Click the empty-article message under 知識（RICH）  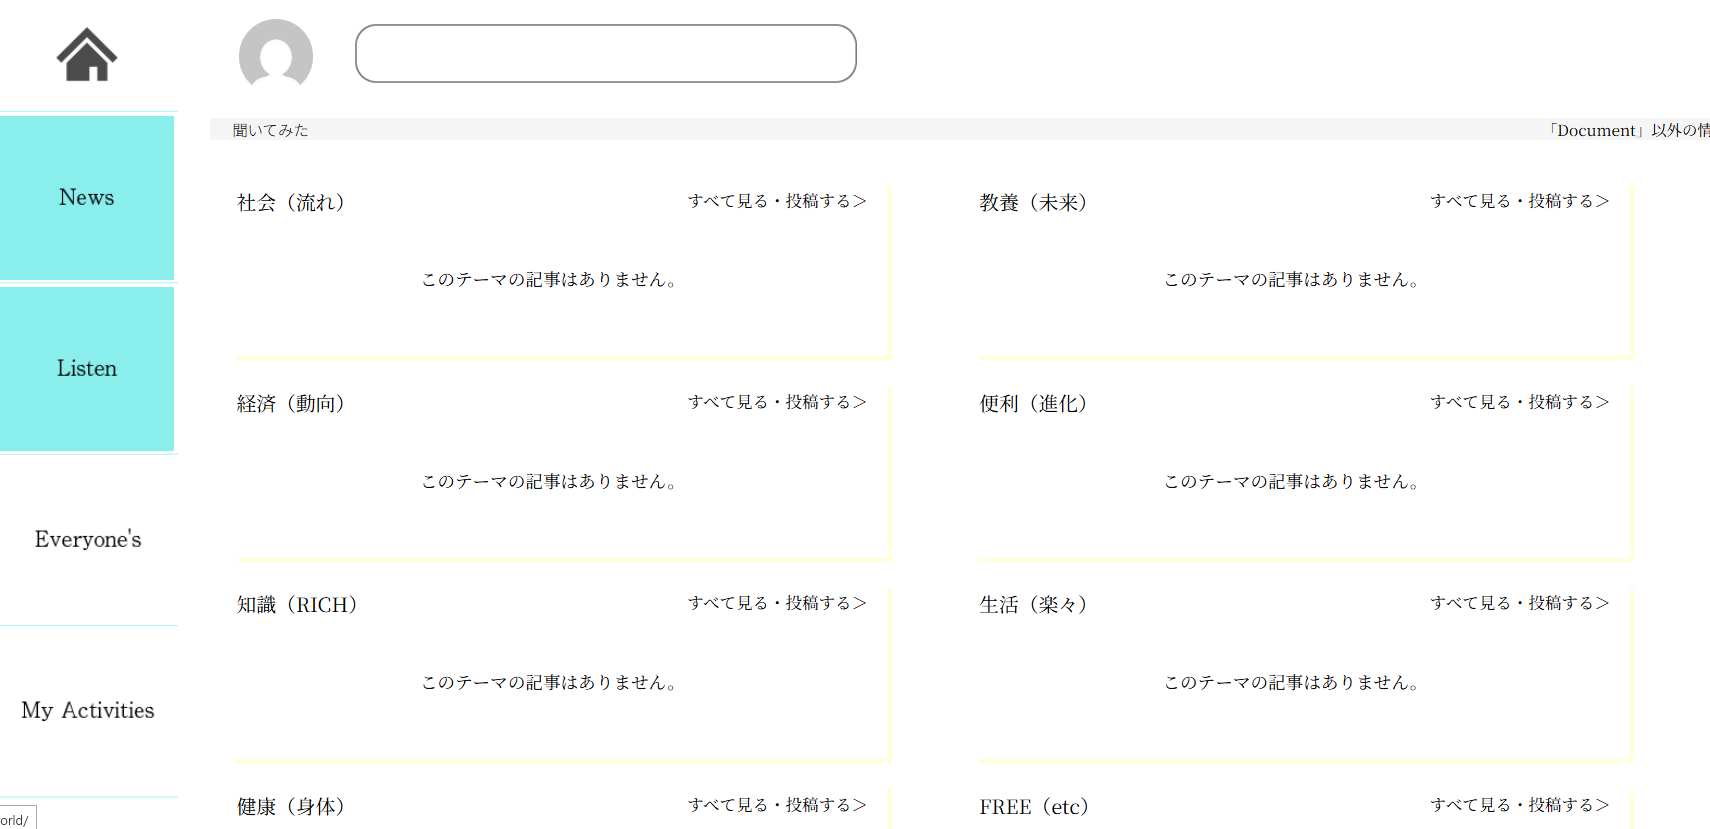[549, 683]
